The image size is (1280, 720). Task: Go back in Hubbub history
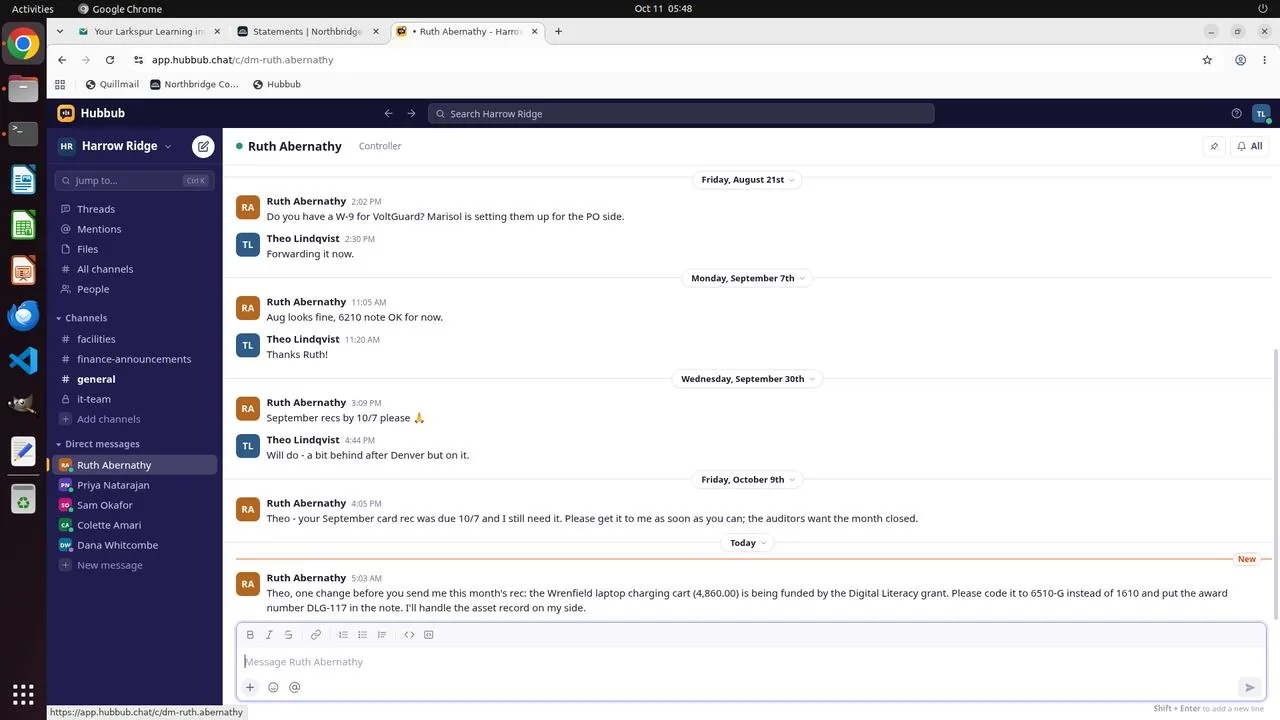[389, 113]
